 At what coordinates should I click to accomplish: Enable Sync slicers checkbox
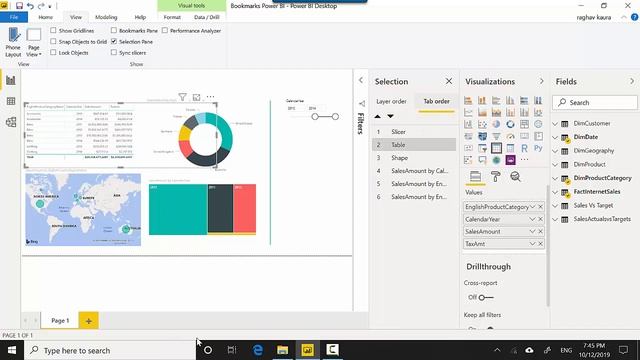coord(114,52)
